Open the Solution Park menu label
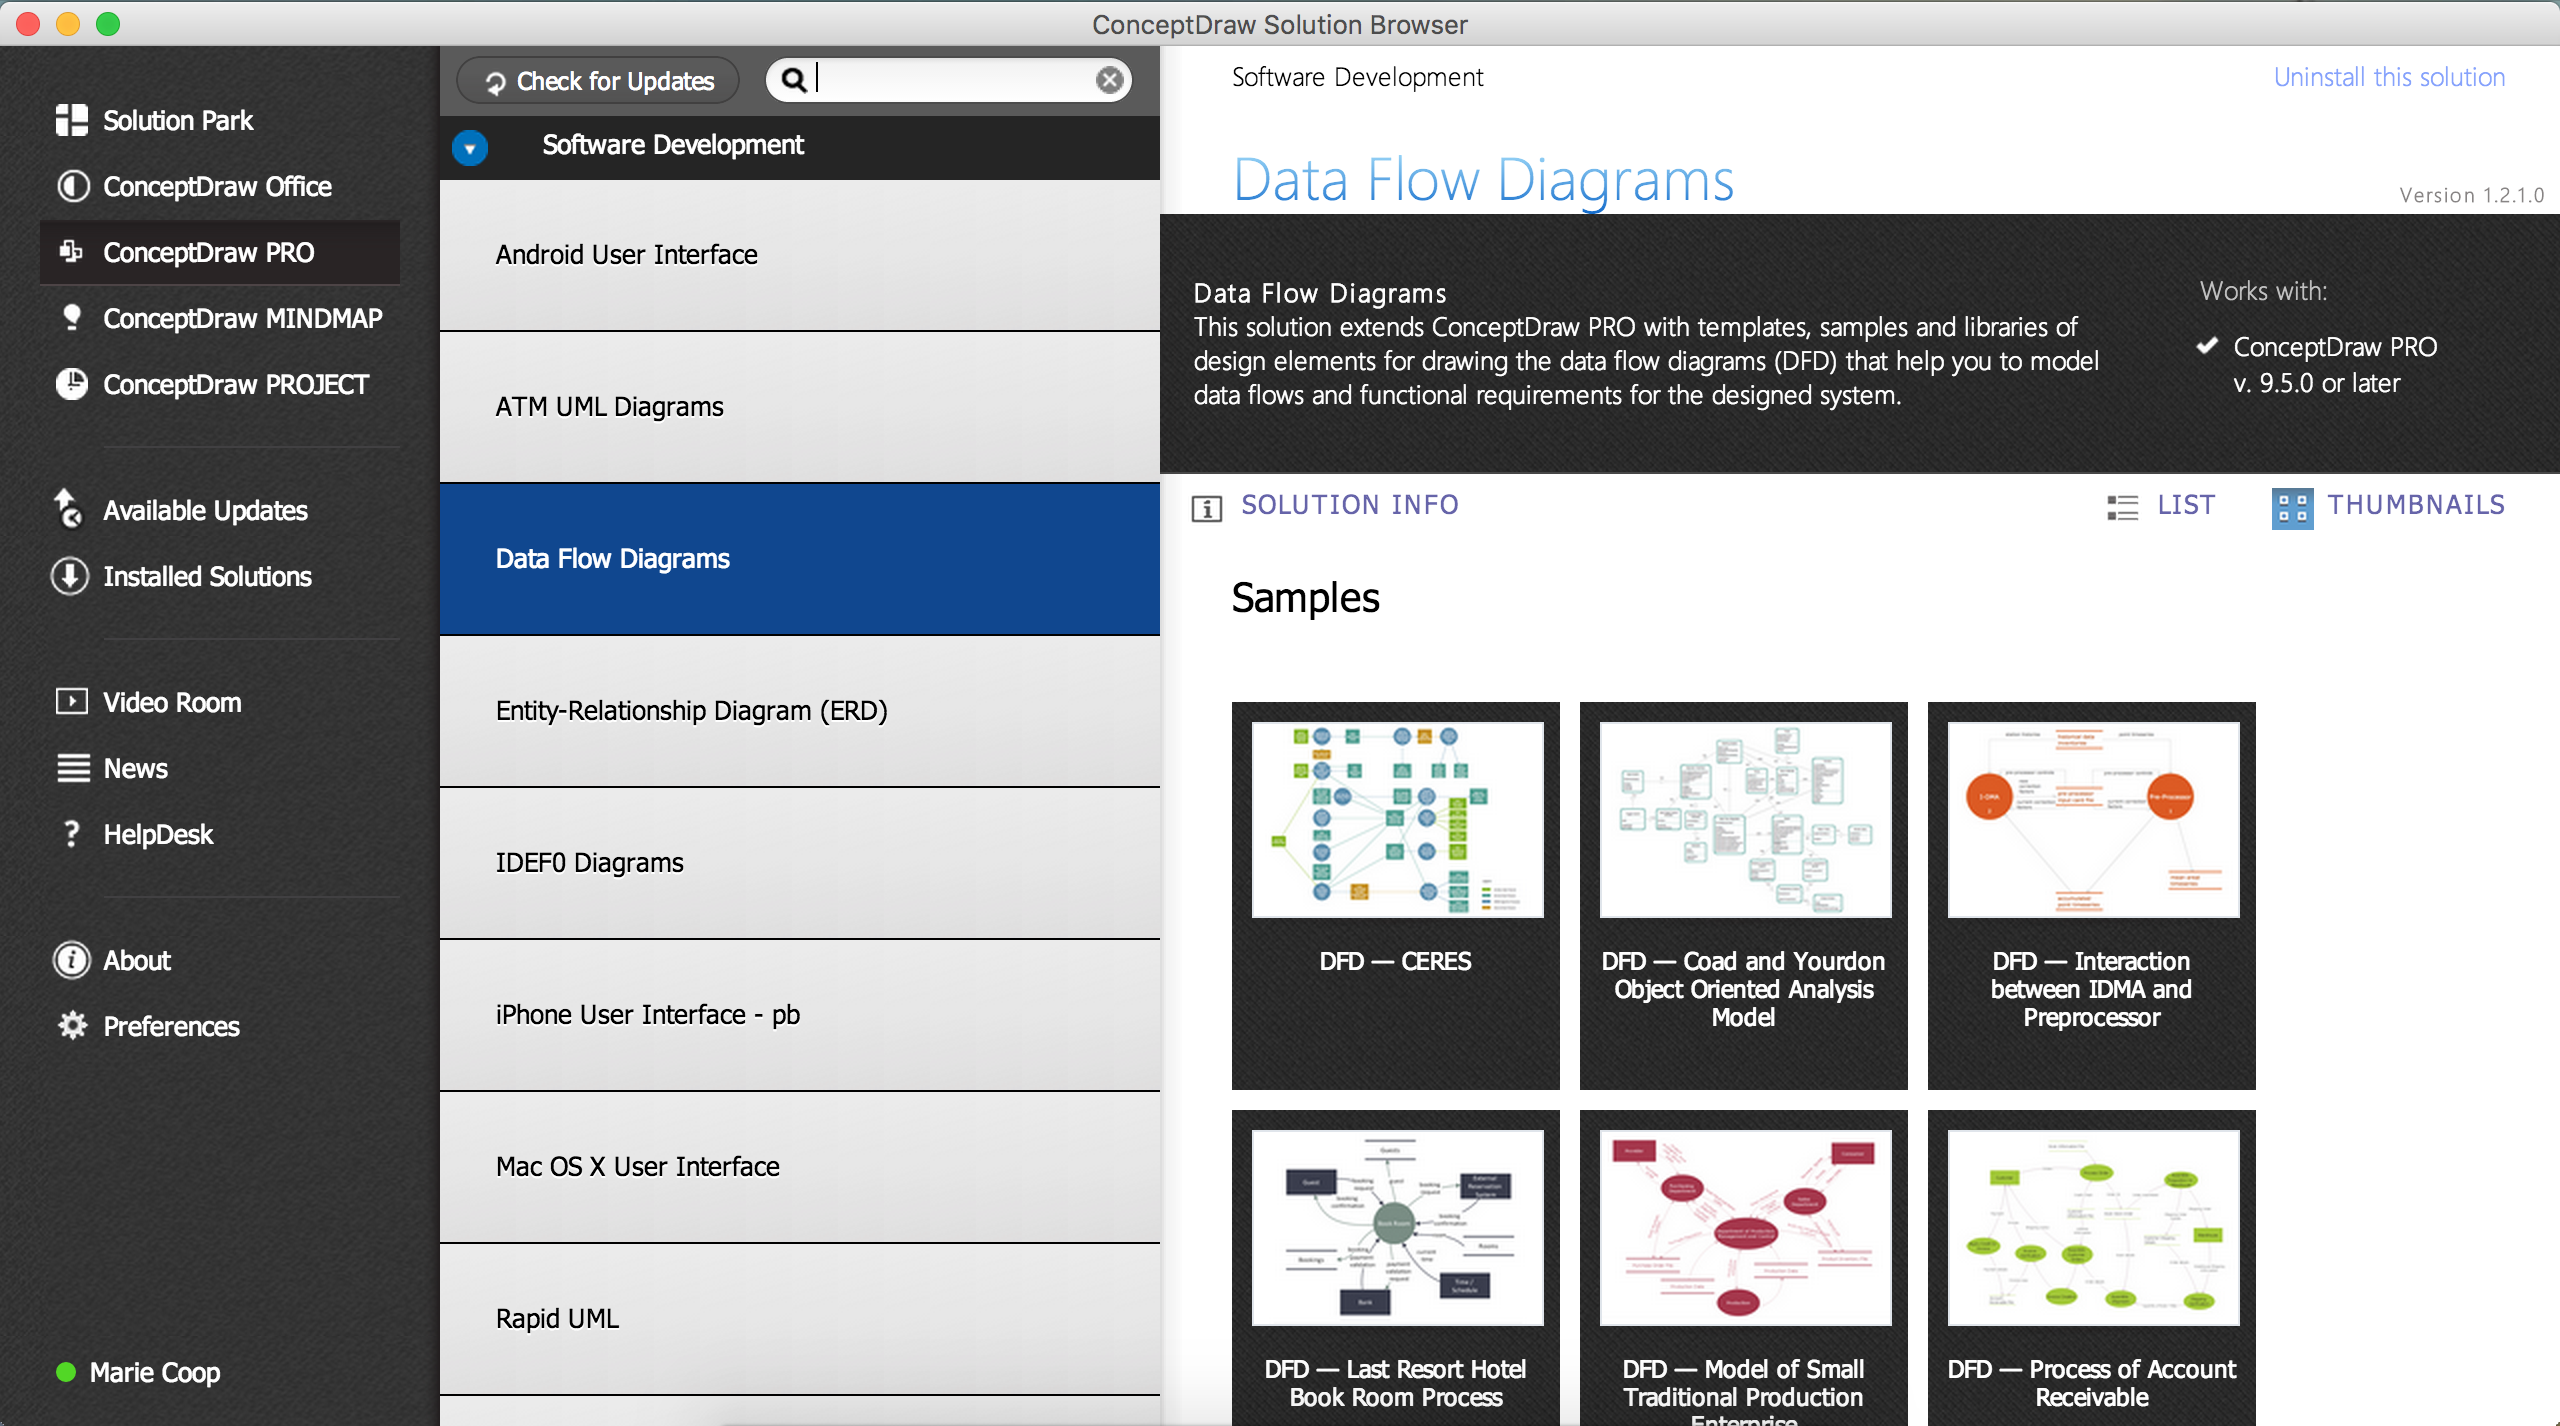The width and height of the screenshot is (2560, 1426). coord(178,120)
